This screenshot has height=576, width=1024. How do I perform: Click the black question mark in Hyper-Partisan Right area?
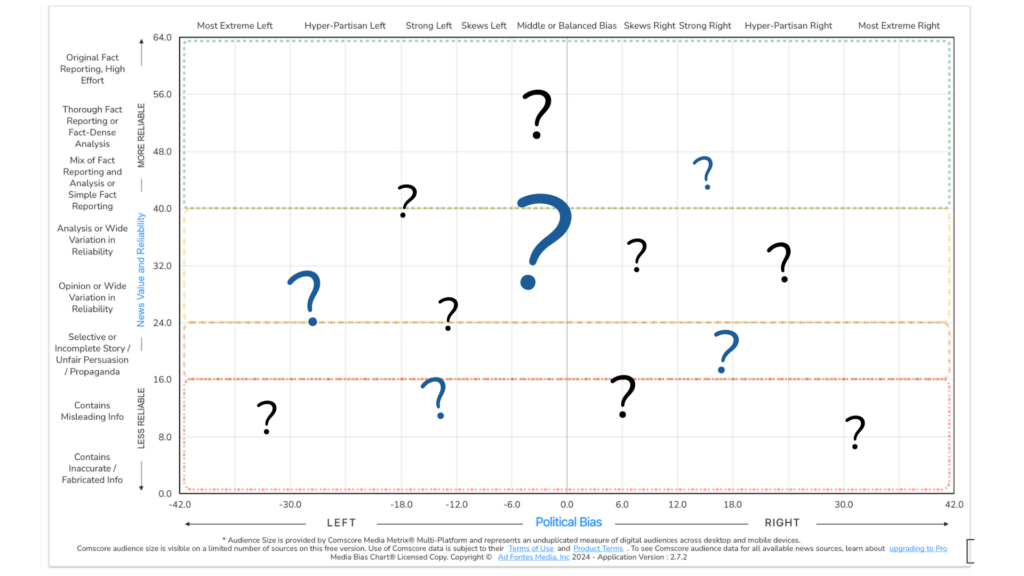pos(780,262)
